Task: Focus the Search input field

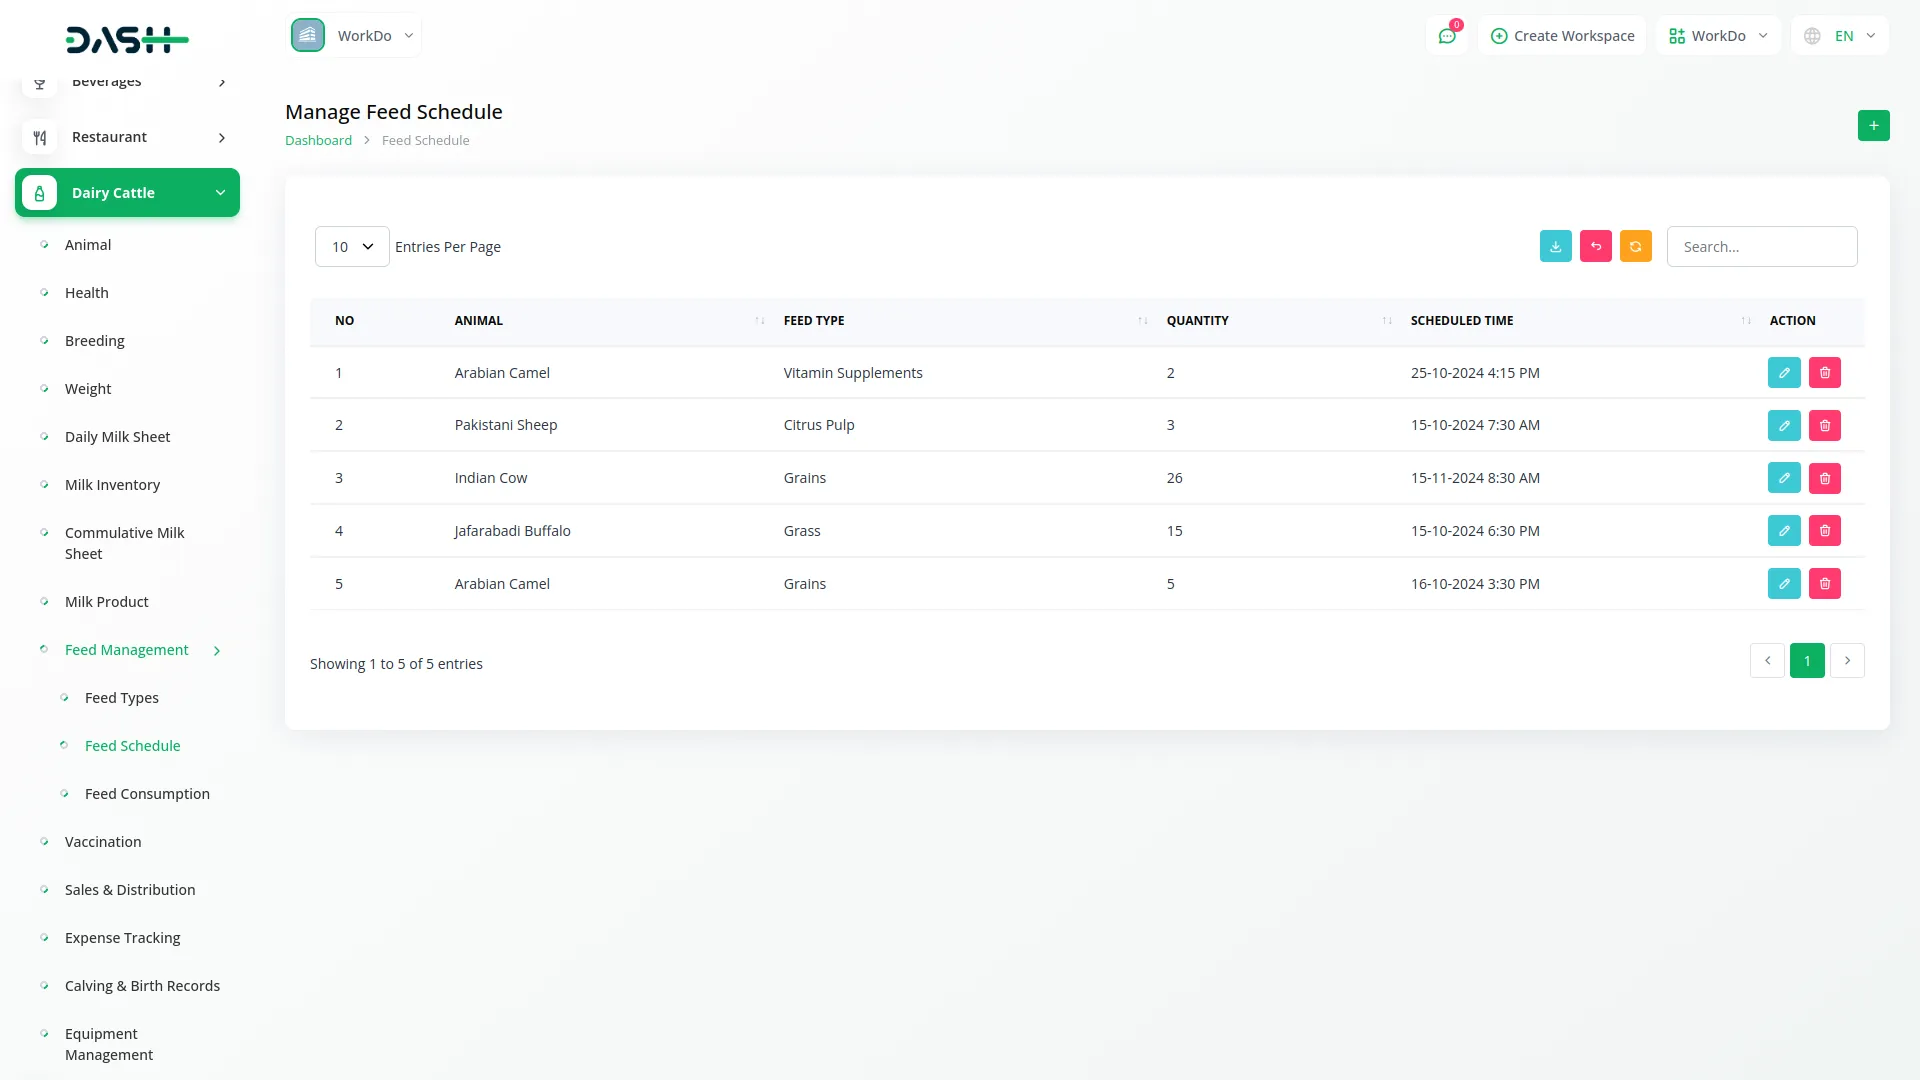Action: click(1761, 247)
